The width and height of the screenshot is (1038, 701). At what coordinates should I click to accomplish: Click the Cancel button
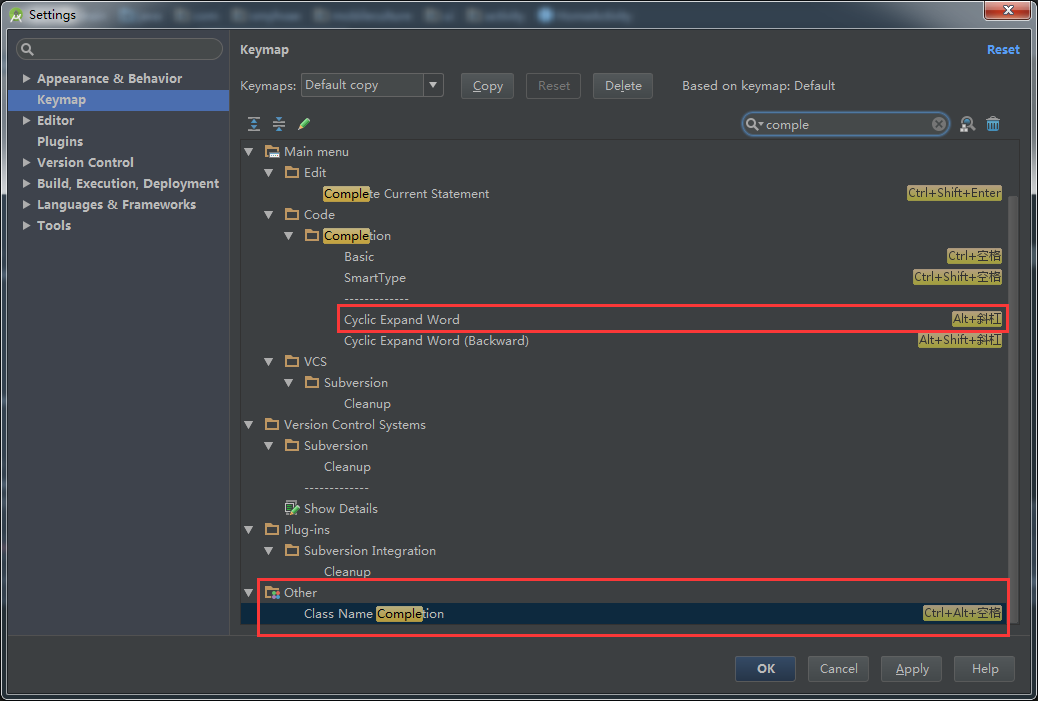[838, 669]
